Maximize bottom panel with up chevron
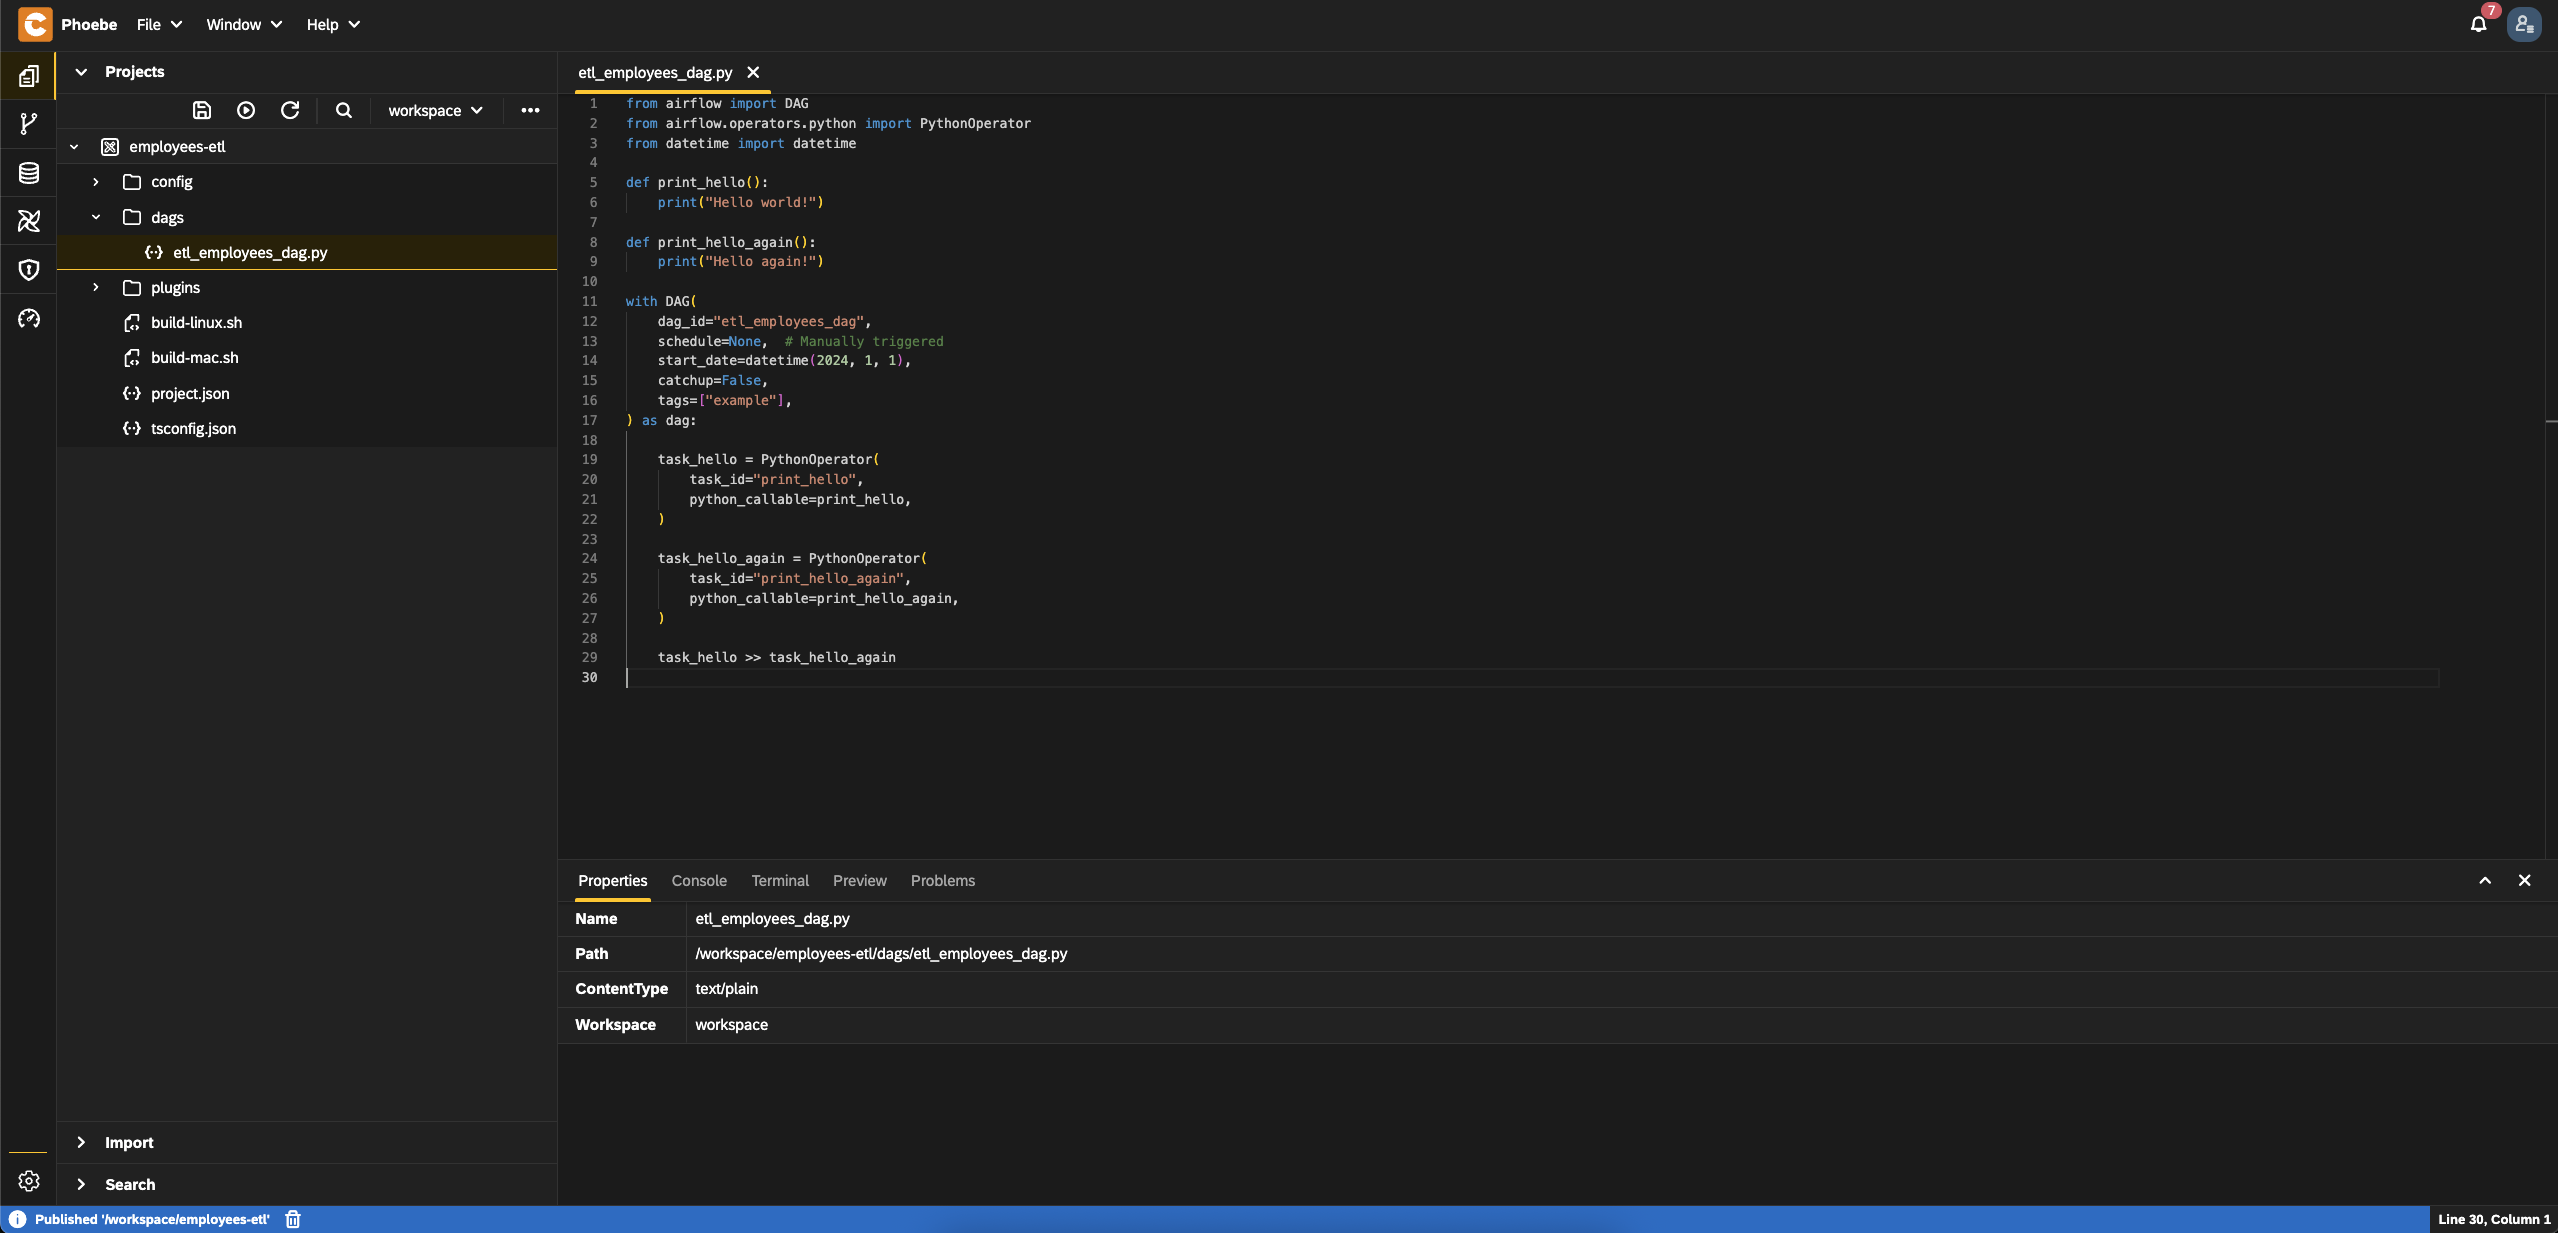The width and height of the screenshot is (2558, 1233). click(x=2485, y=880)
